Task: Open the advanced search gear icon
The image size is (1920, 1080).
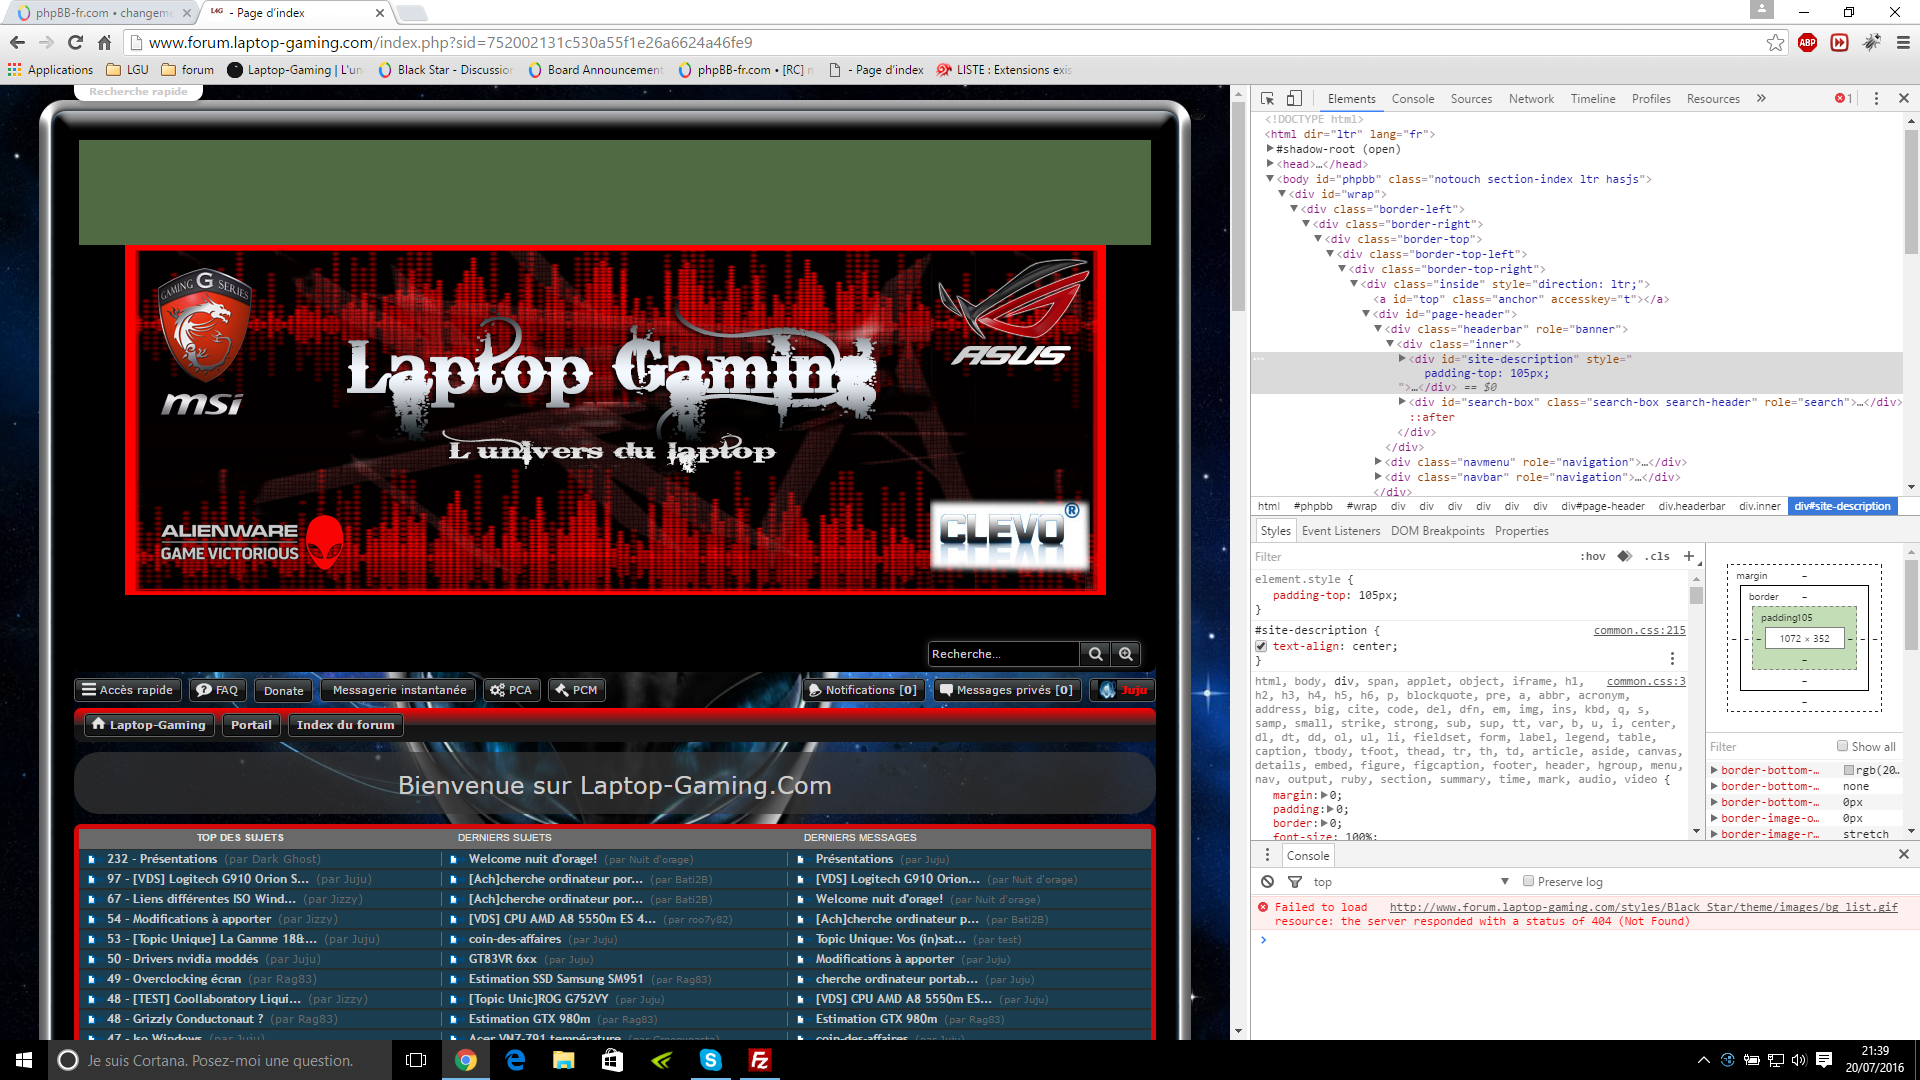Action: [1126, 654]
